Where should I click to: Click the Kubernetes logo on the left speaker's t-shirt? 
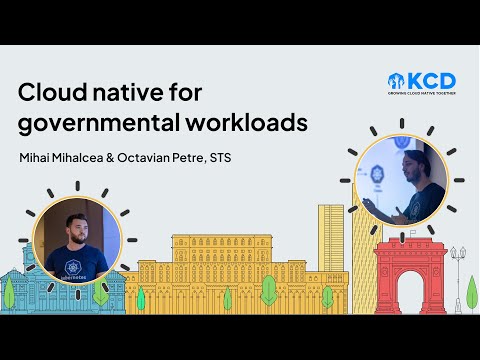[x=72, y=267]
